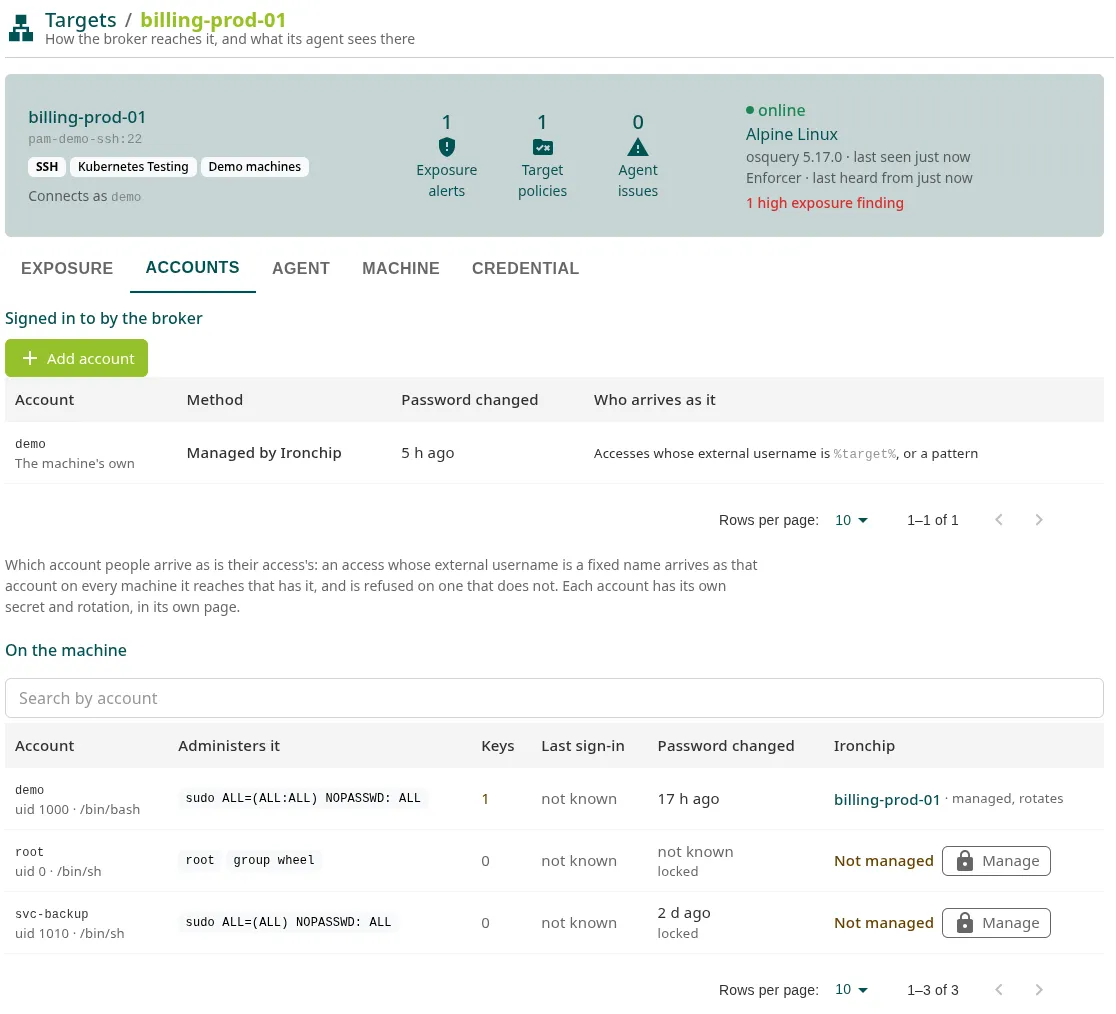Open rows per page dropdown for broker accounts
The width and height of the screenshot is (1116, 1014).
pyautogui.click(x=851, y=520)
